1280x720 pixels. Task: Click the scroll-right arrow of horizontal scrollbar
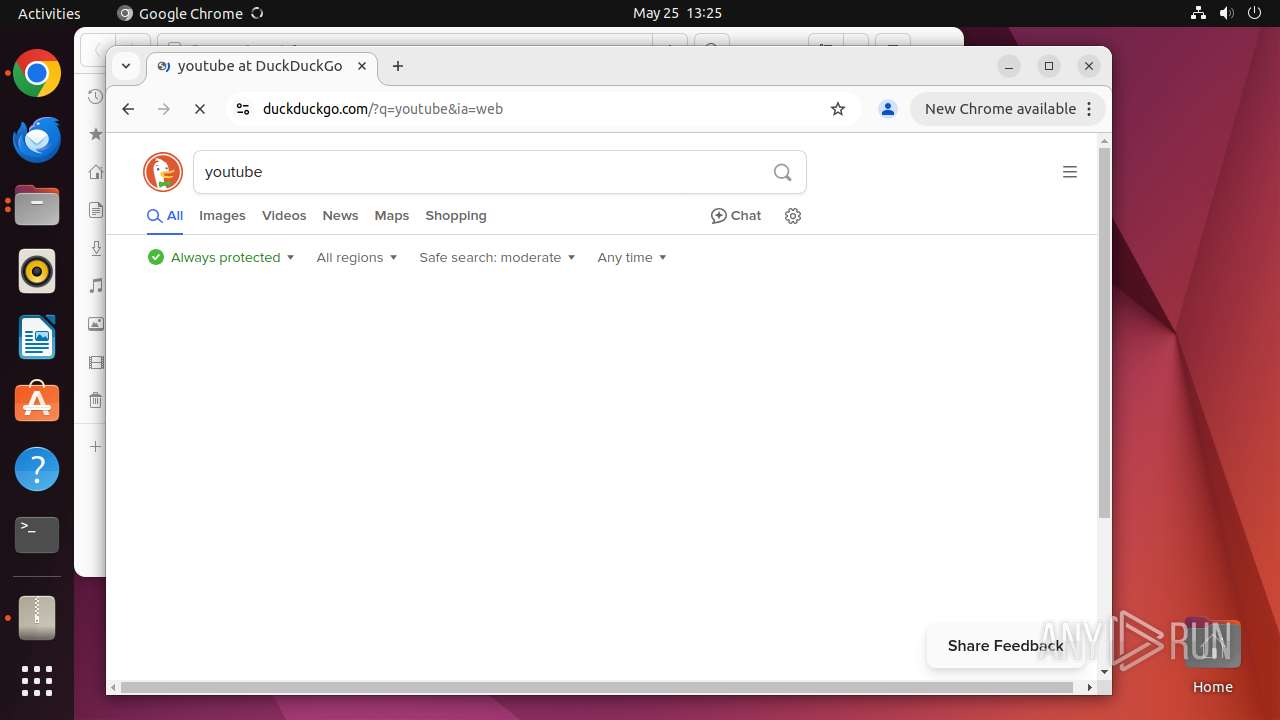pos(1090,687)
